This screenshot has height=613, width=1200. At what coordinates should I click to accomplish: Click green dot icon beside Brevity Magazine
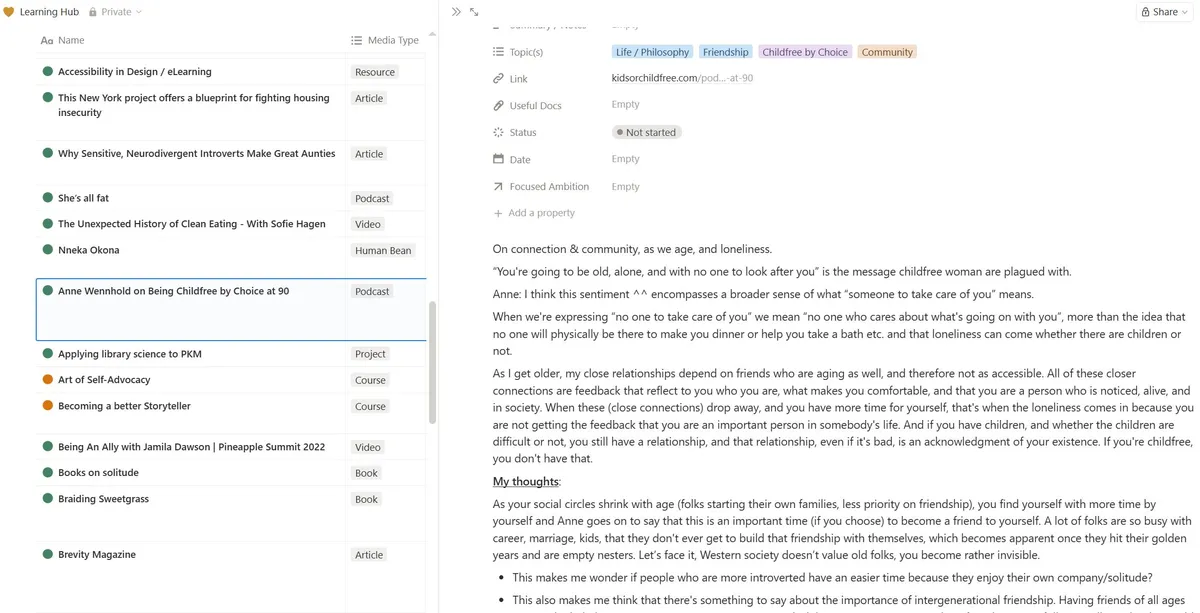click(47, 553)
